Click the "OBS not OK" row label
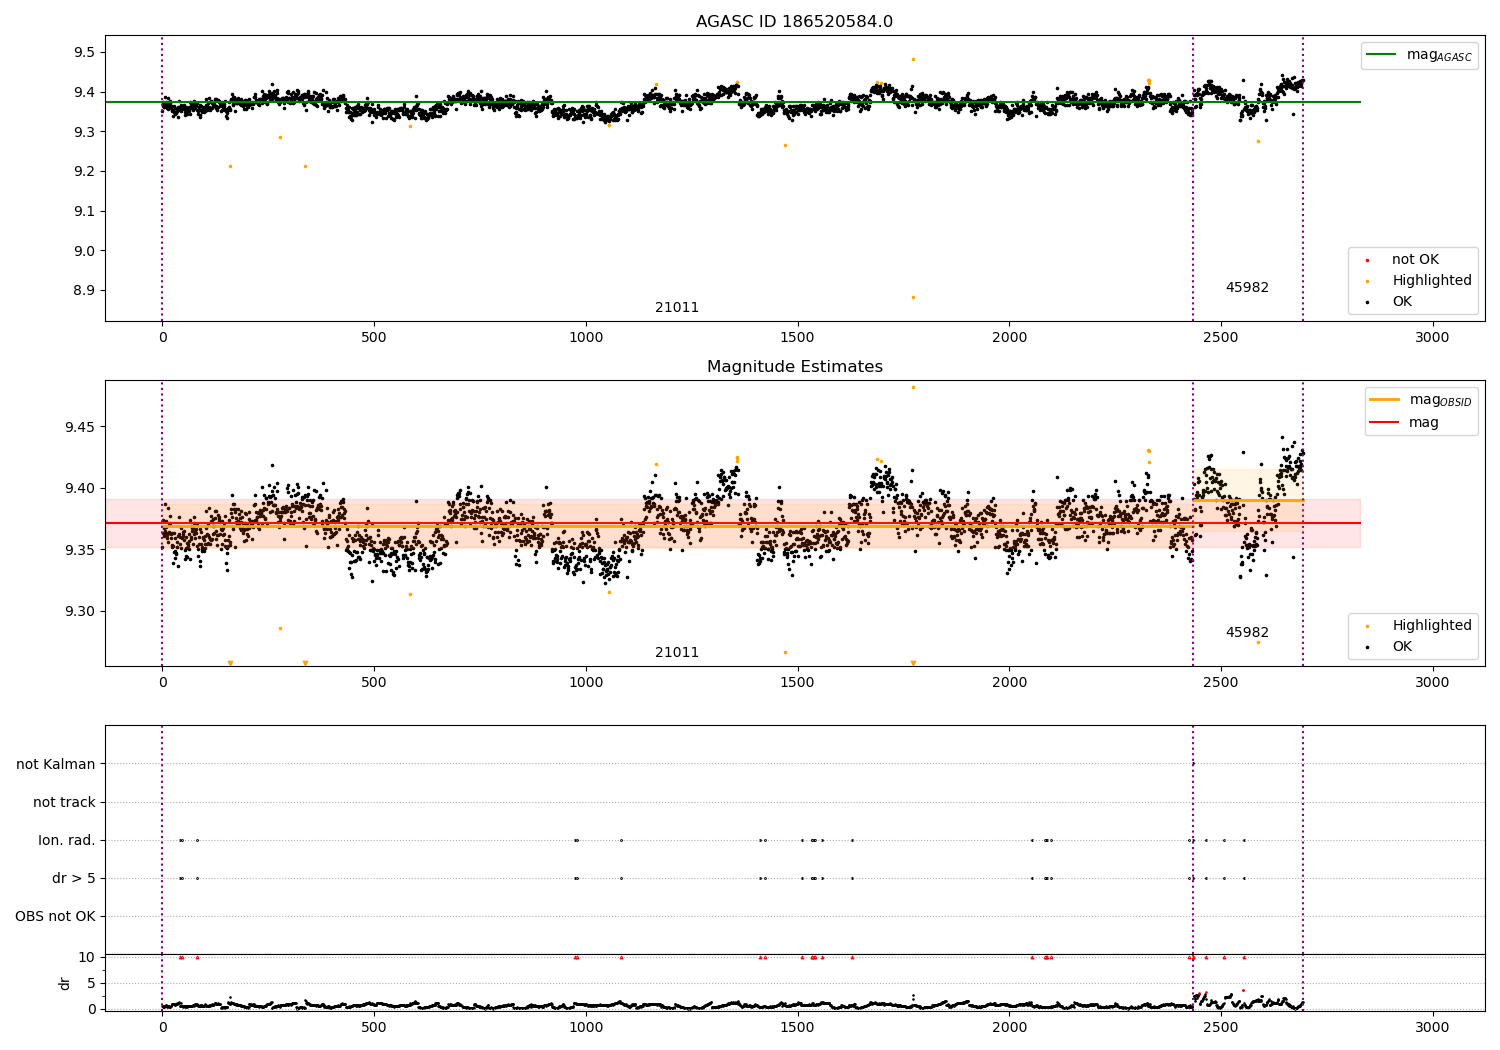Viewport: 1500px width, 1050px height. tap(56, 917)
